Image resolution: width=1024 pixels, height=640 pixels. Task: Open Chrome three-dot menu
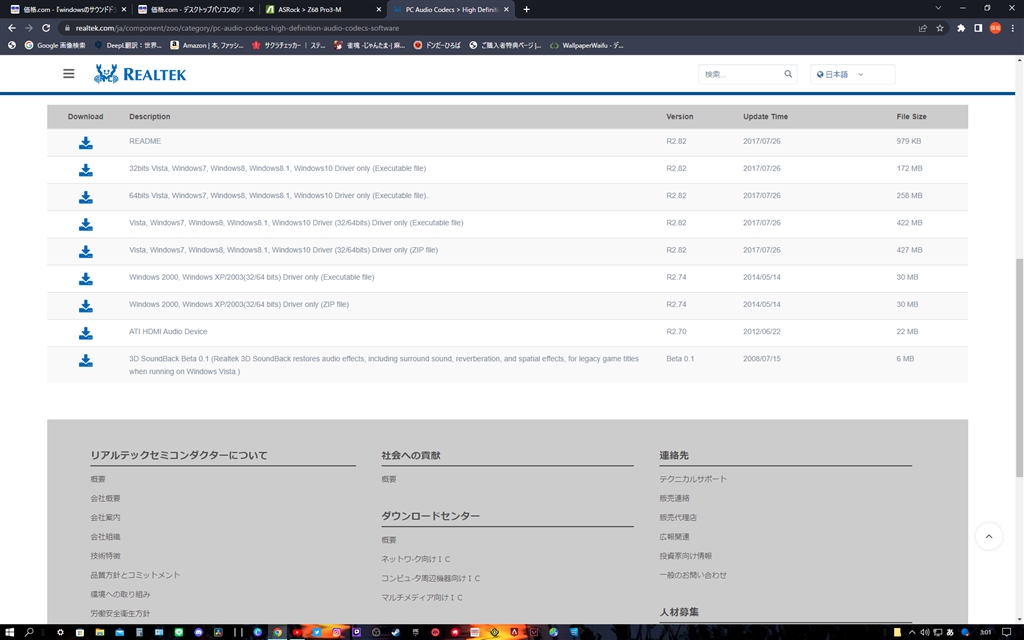[1012, 28]
